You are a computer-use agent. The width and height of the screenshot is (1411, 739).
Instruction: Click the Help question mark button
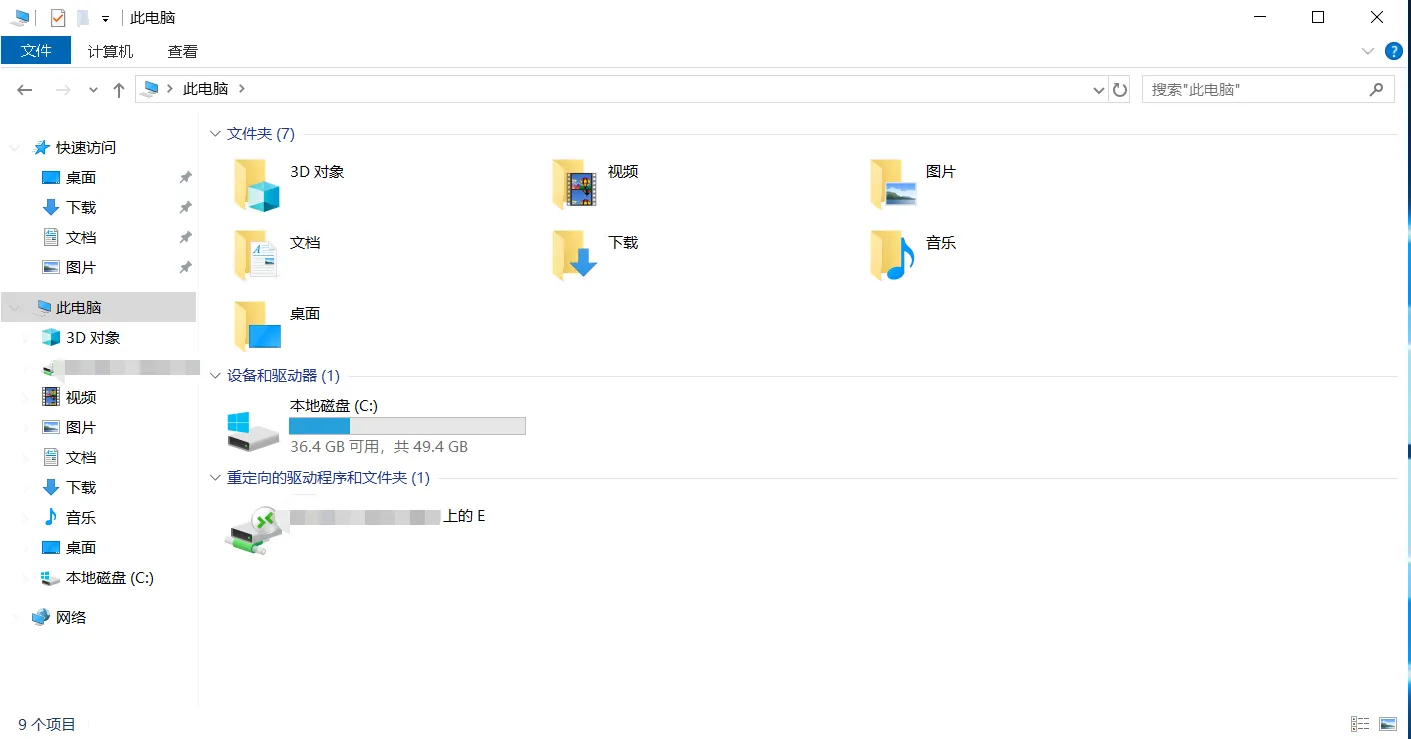pos(1394,51)
